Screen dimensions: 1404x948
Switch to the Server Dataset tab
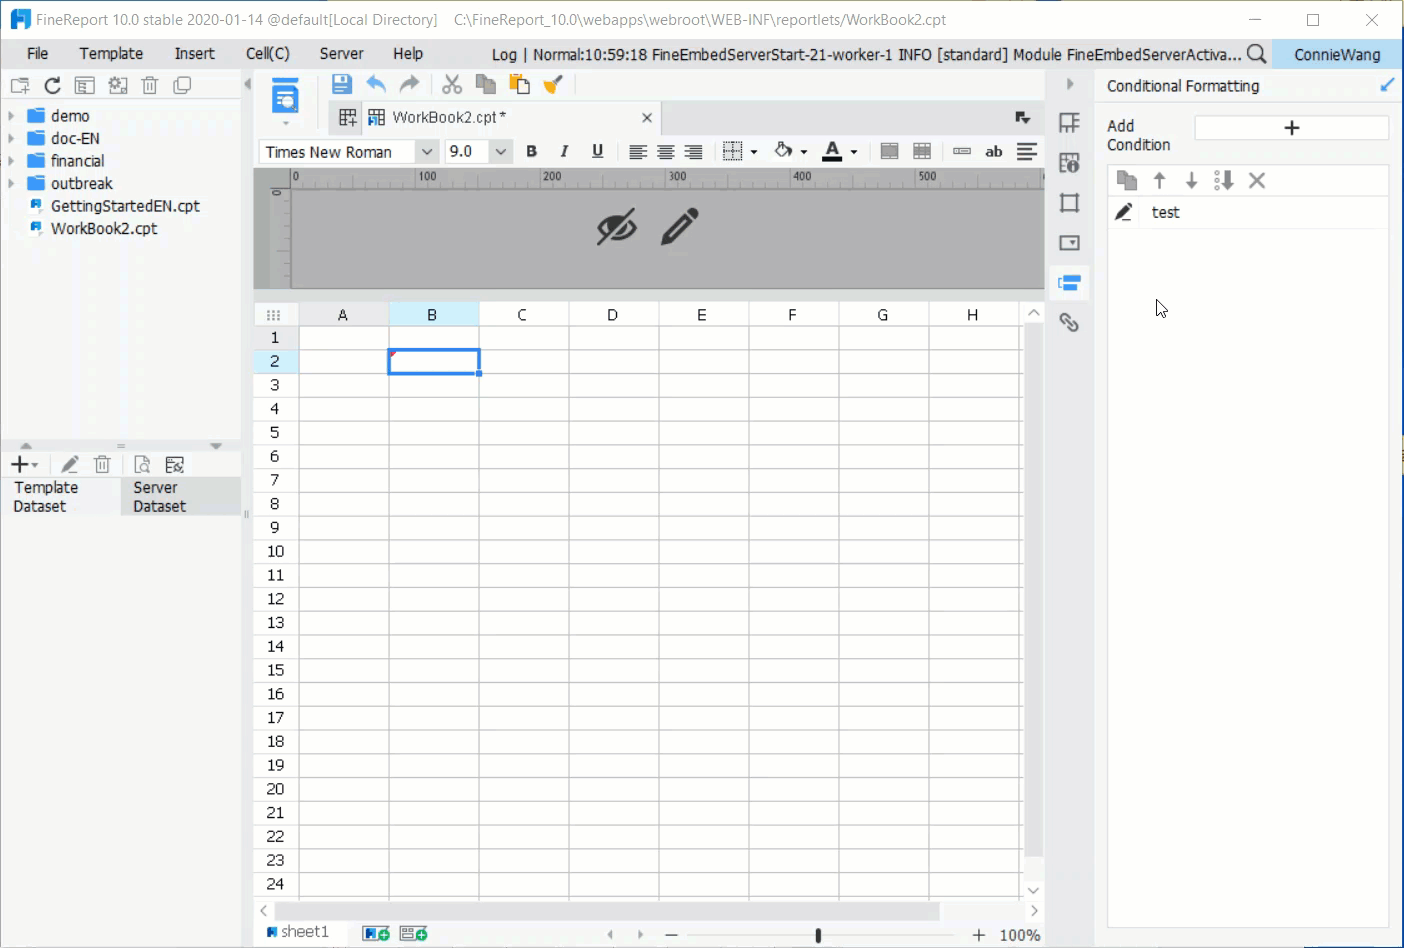pyautogui.click(x=160, y=497)
